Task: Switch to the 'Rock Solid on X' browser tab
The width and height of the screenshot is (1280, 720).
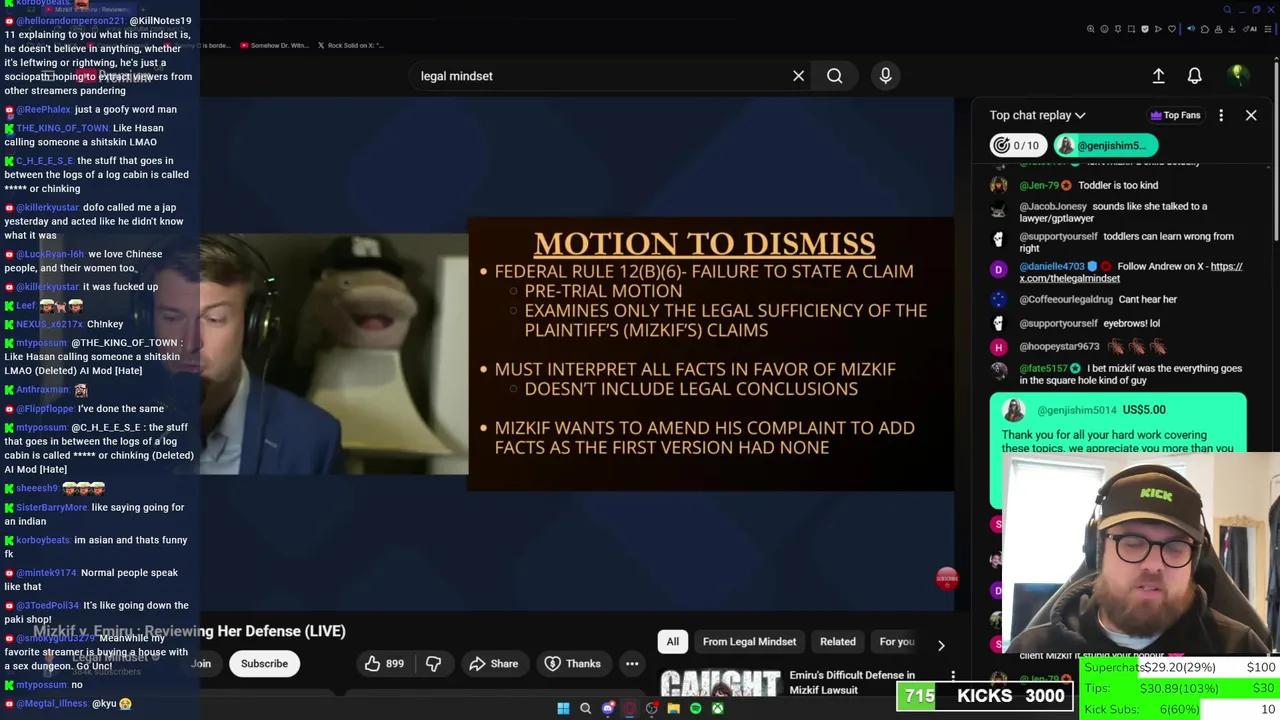Action: click(350, 45)
